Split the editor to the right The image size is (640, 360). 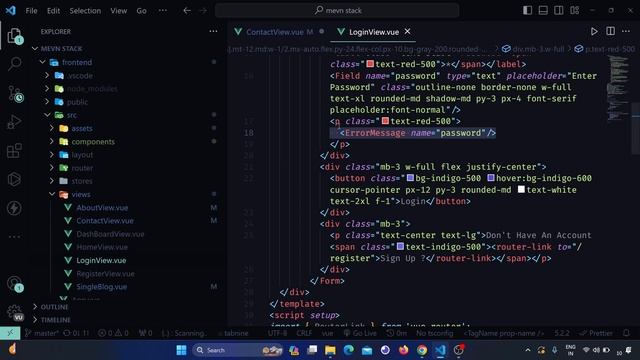610,31
